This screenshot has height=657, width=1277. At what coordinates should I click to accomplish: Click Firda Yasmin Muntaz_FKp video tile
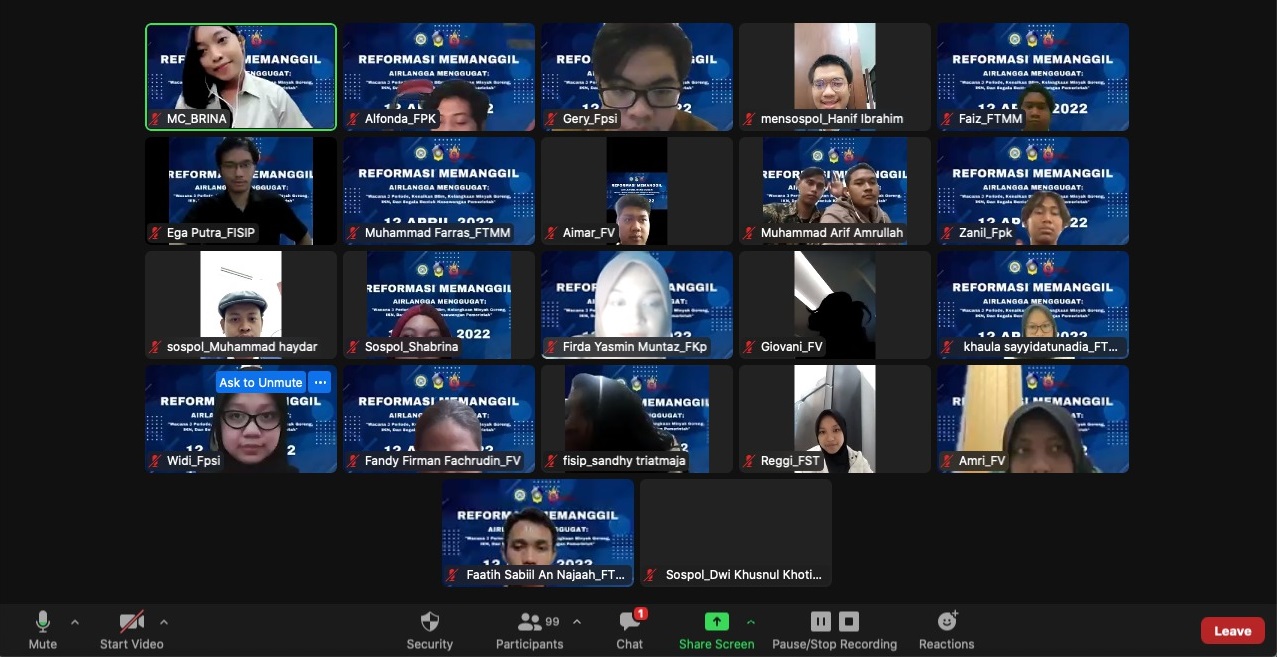coord(636,300)
